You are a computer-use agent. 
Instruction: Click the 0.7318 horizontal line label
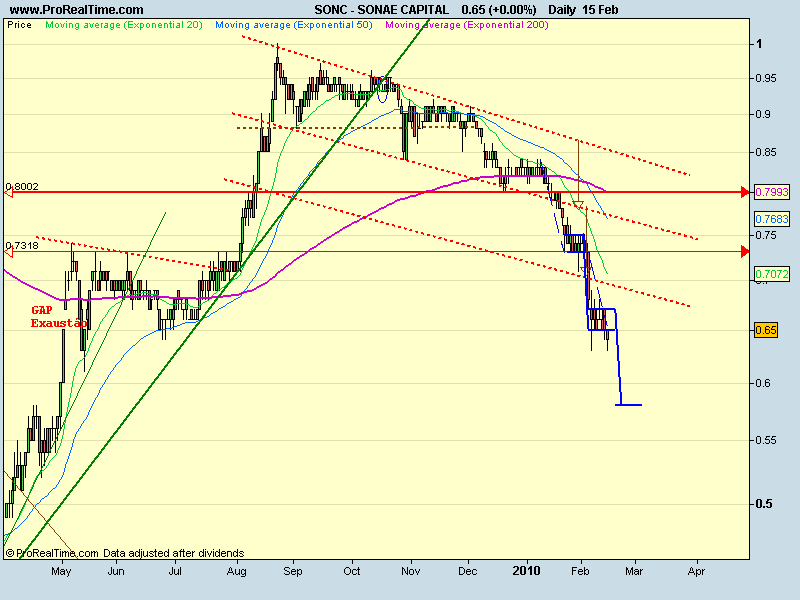pyautogui.click(x=22, y=246)
